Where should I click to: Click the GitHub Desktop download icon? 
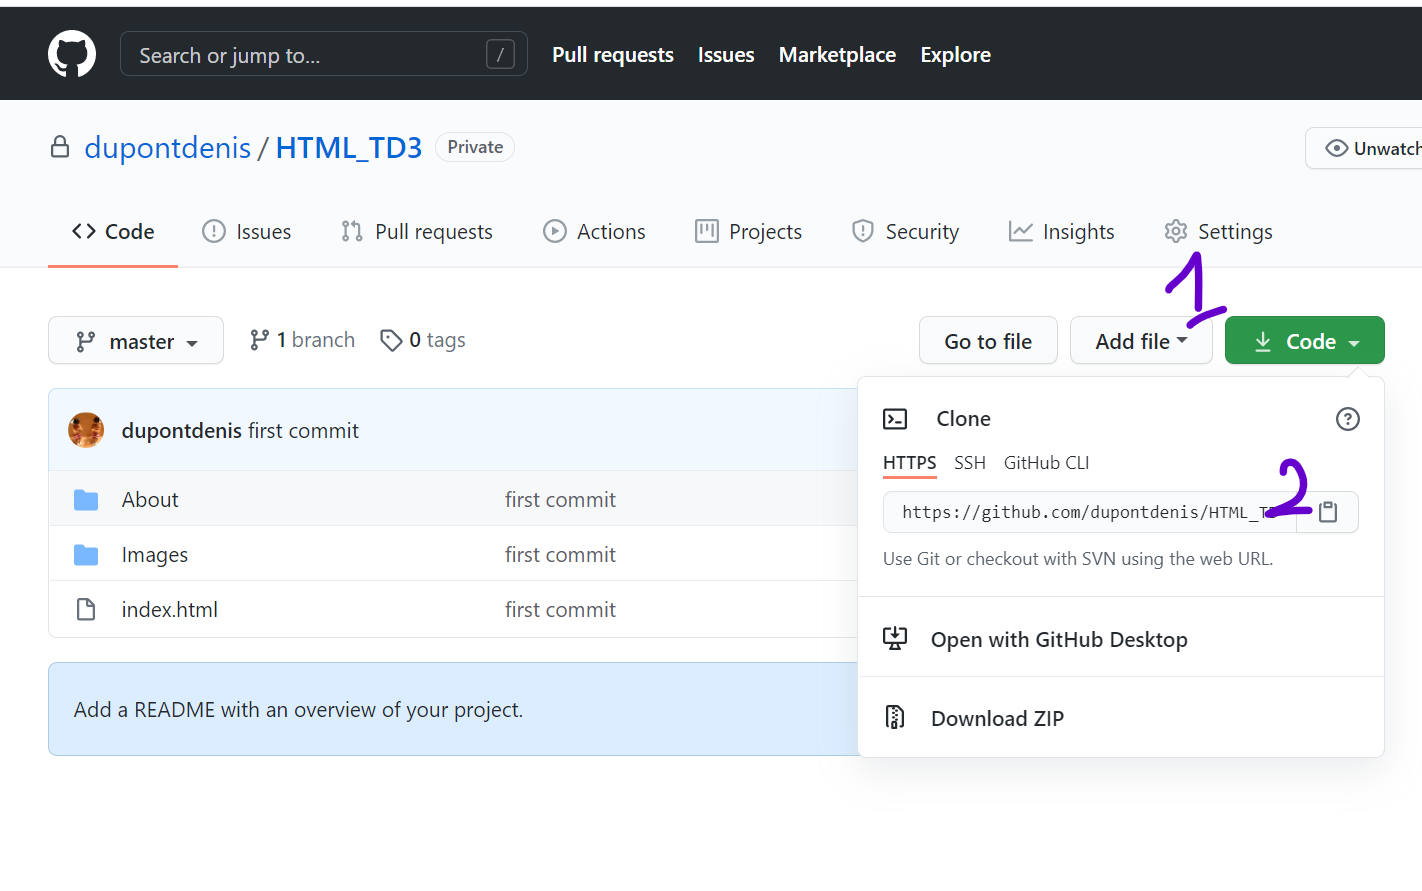[x=895, y=638]
